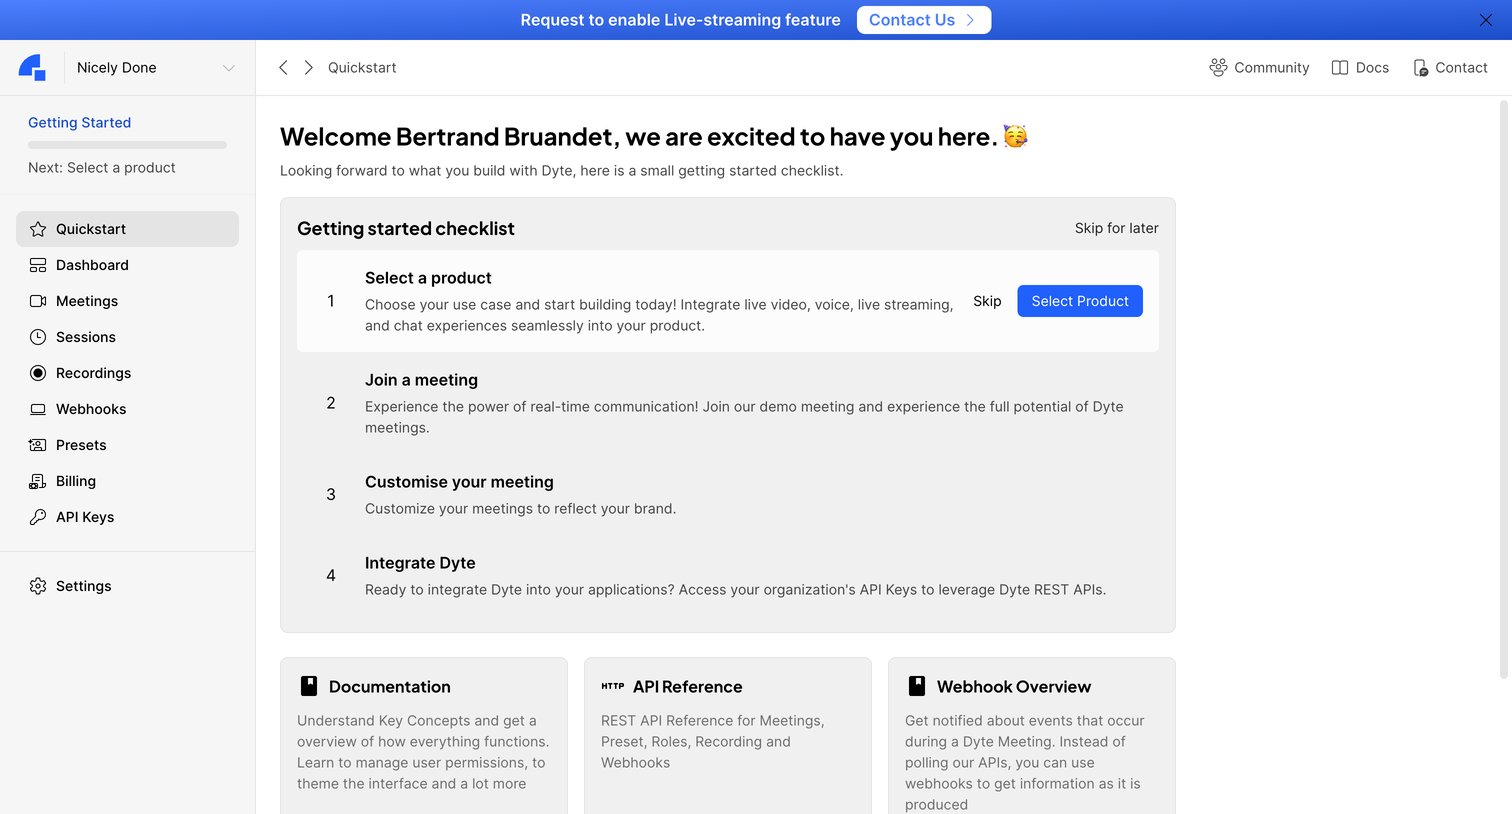1512x814 pixels.
Task: Click the HTTP icon on API Reference
Action: click(x=613, y=686)
